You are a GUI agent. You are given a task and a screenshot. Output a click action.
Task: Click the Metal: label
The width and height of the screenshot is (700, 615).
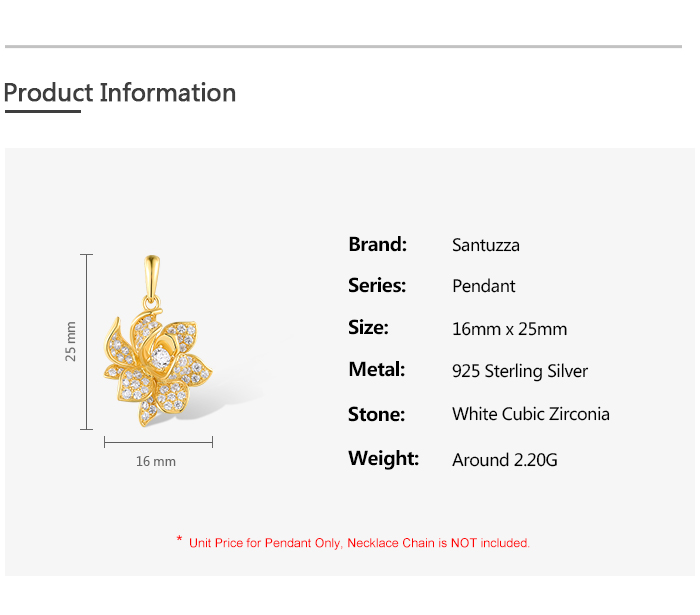pos(377,370)
